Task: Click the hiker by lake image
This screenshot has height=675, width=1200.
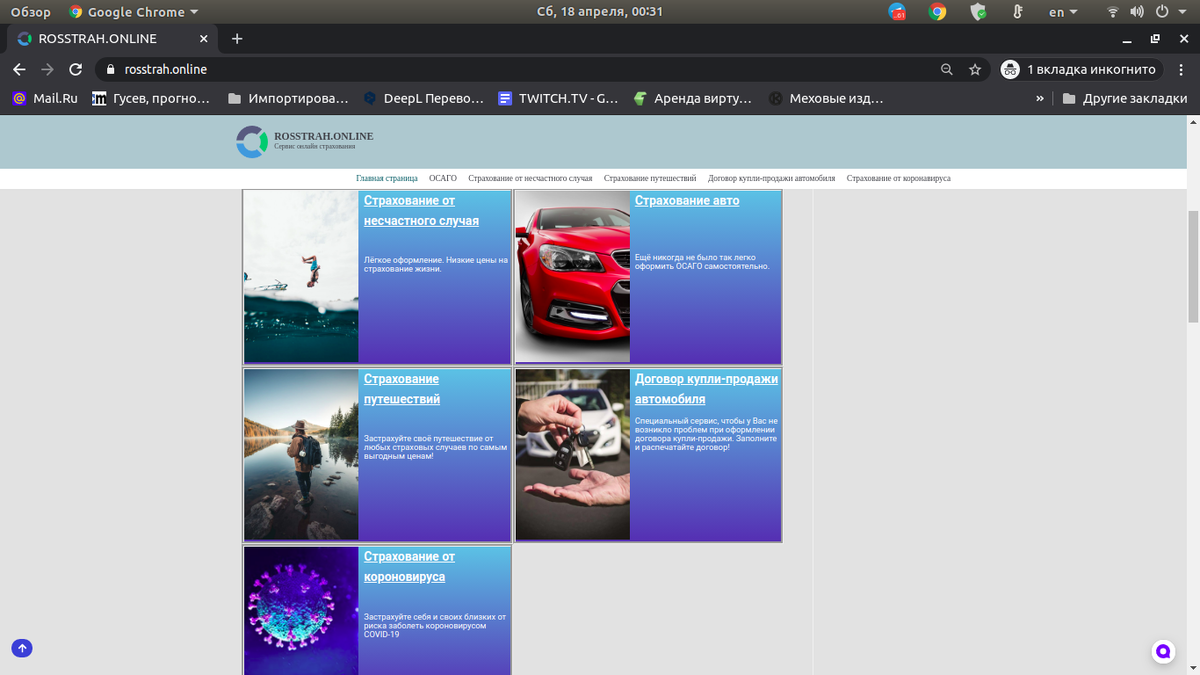Action: 301,455
